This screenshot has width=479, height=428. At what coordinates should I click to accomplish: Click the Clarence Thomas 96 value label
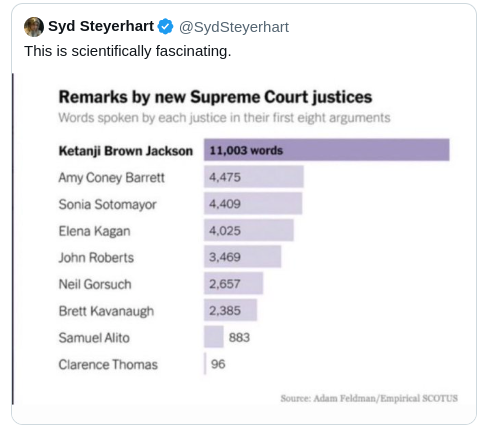(x=218, y=364)
